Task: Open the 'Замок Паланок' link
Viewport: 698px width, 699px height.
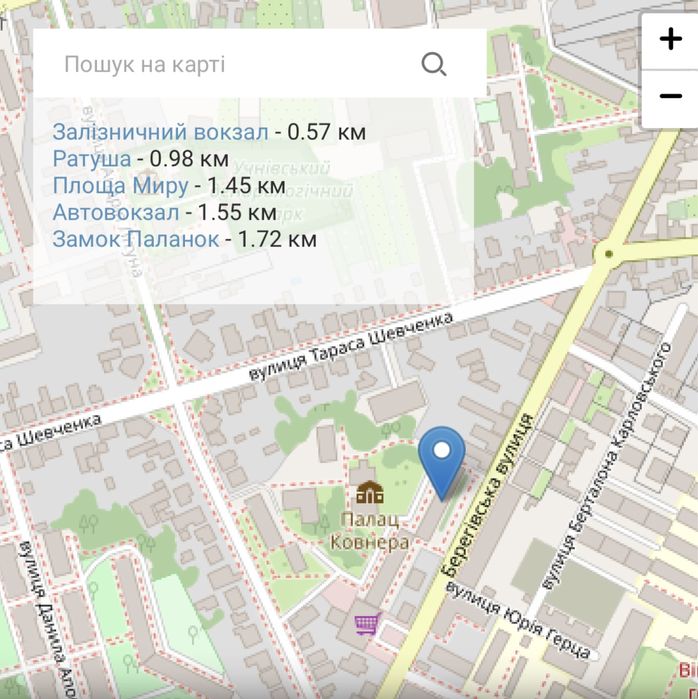Action: (x=136, y=239)
